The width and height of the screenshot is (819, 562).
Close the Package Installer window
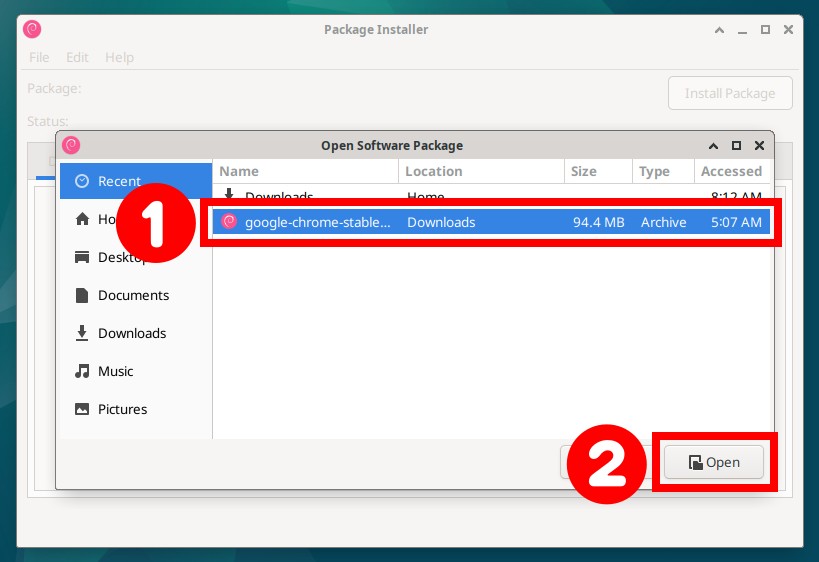(x=789, y=30)
